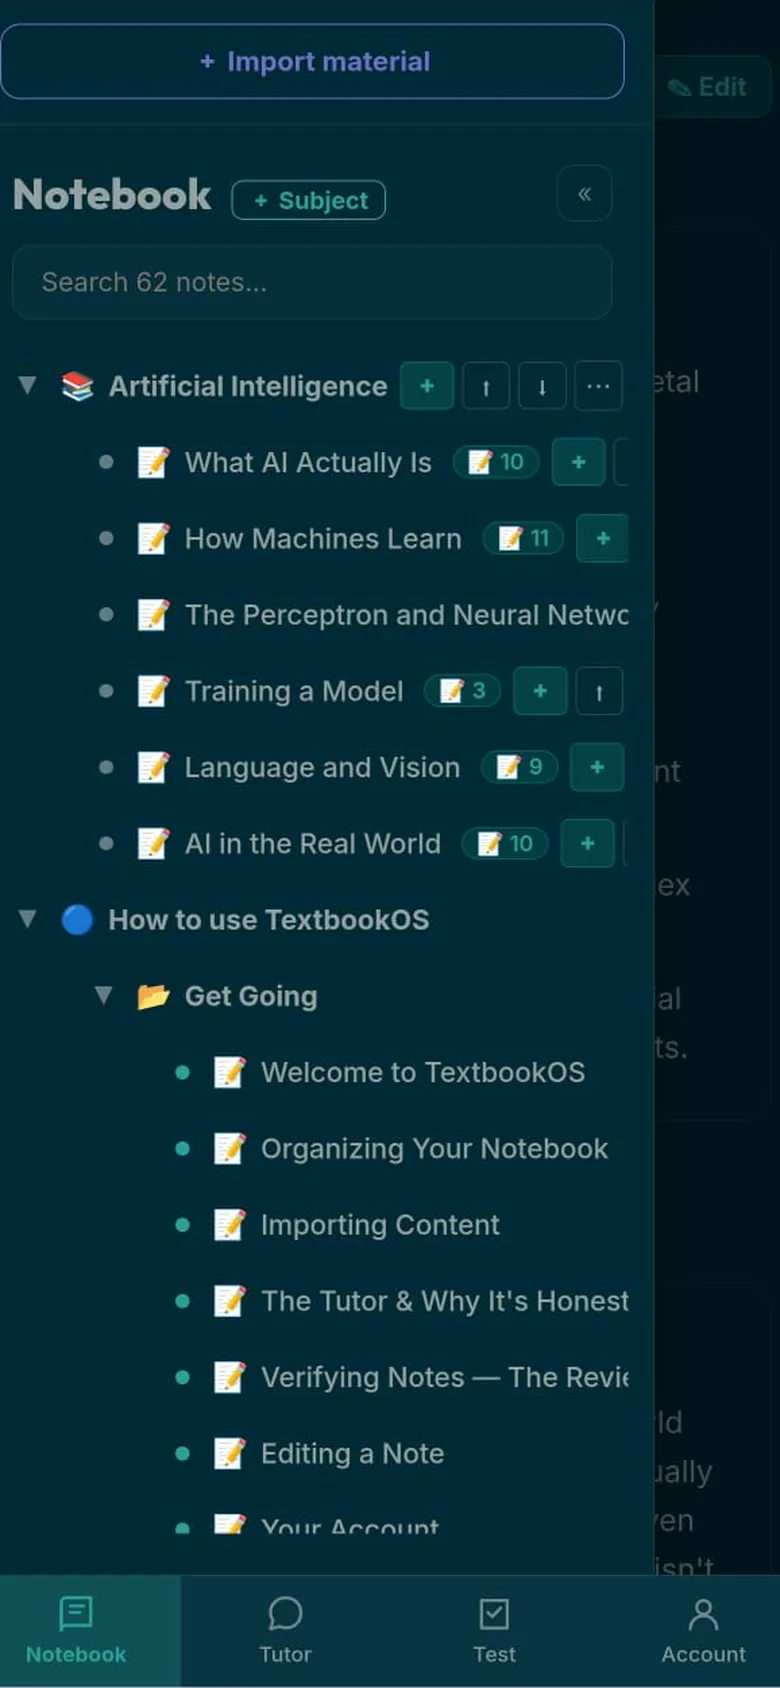Open The Perceptron and Neural Networks note
This screenshot has width=780, height=1688.
(407, 615)
